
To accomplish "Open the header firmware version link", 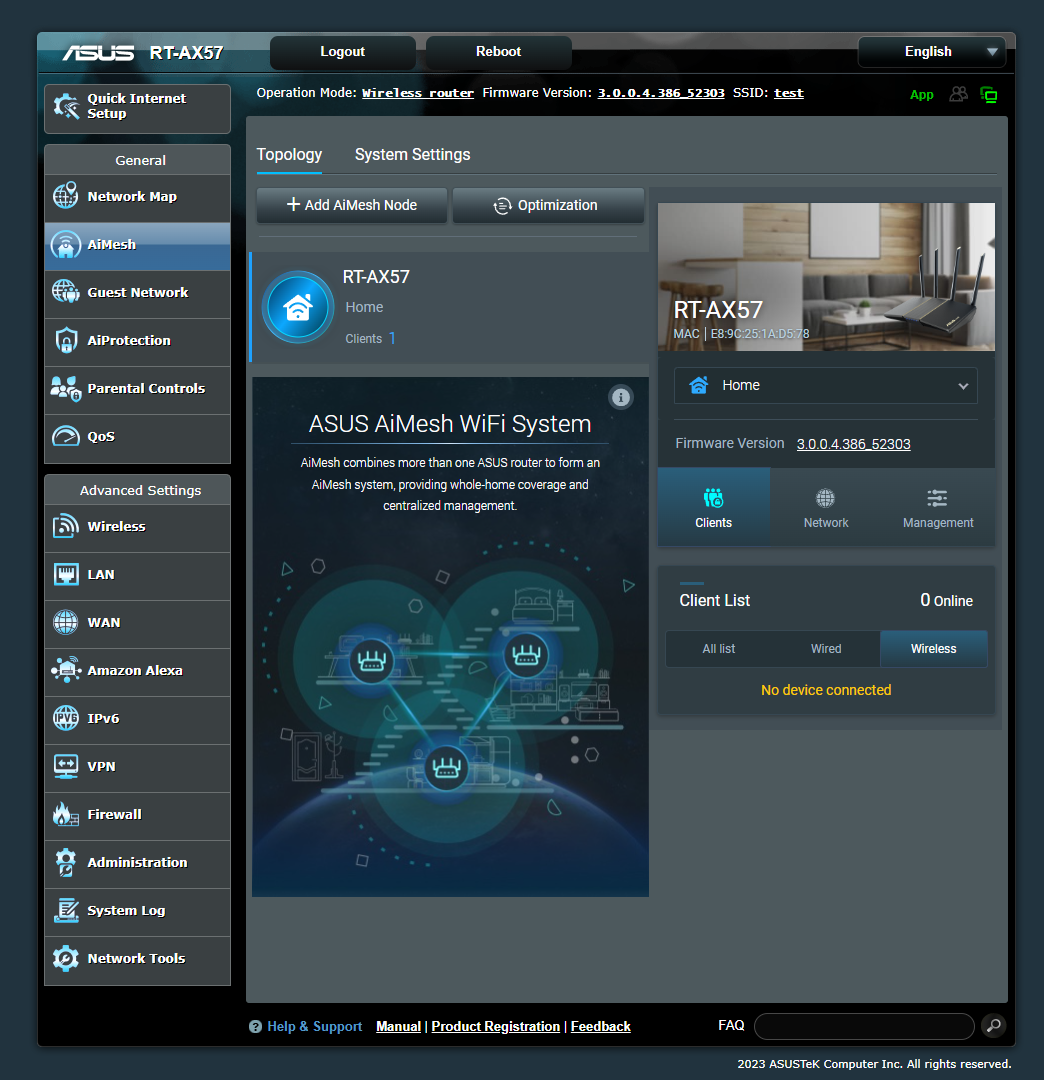I will pos(661,93).
